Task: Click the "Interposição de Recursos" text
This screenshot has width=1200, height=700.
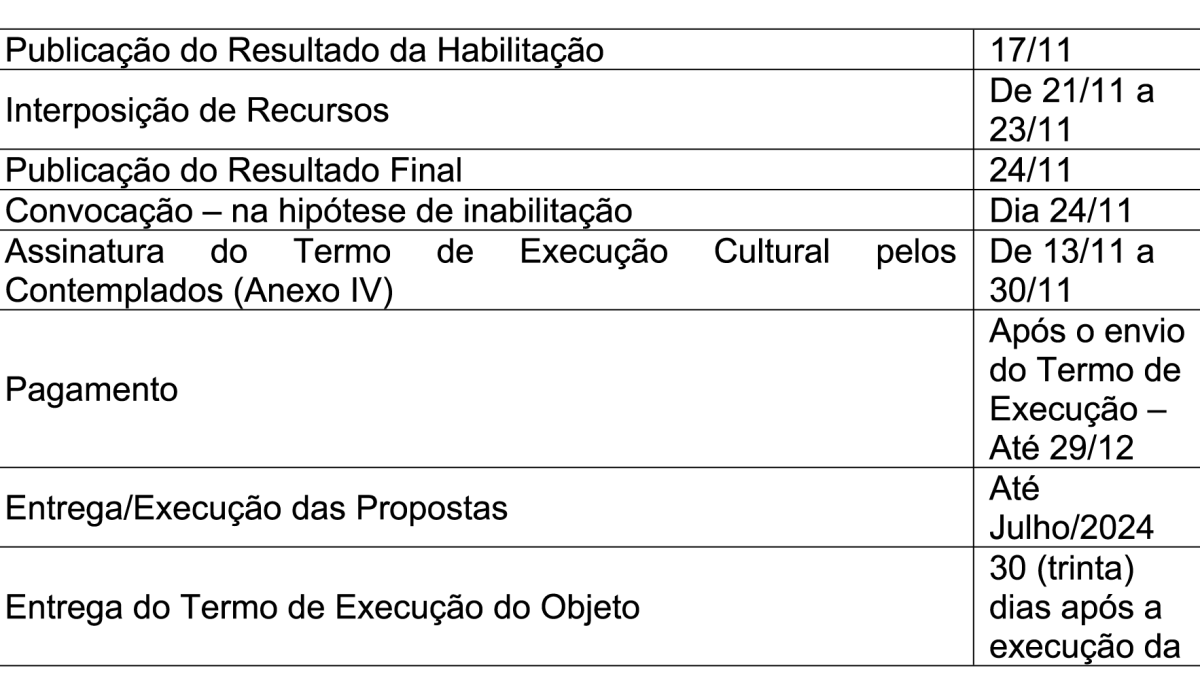Action: (197, 110)
